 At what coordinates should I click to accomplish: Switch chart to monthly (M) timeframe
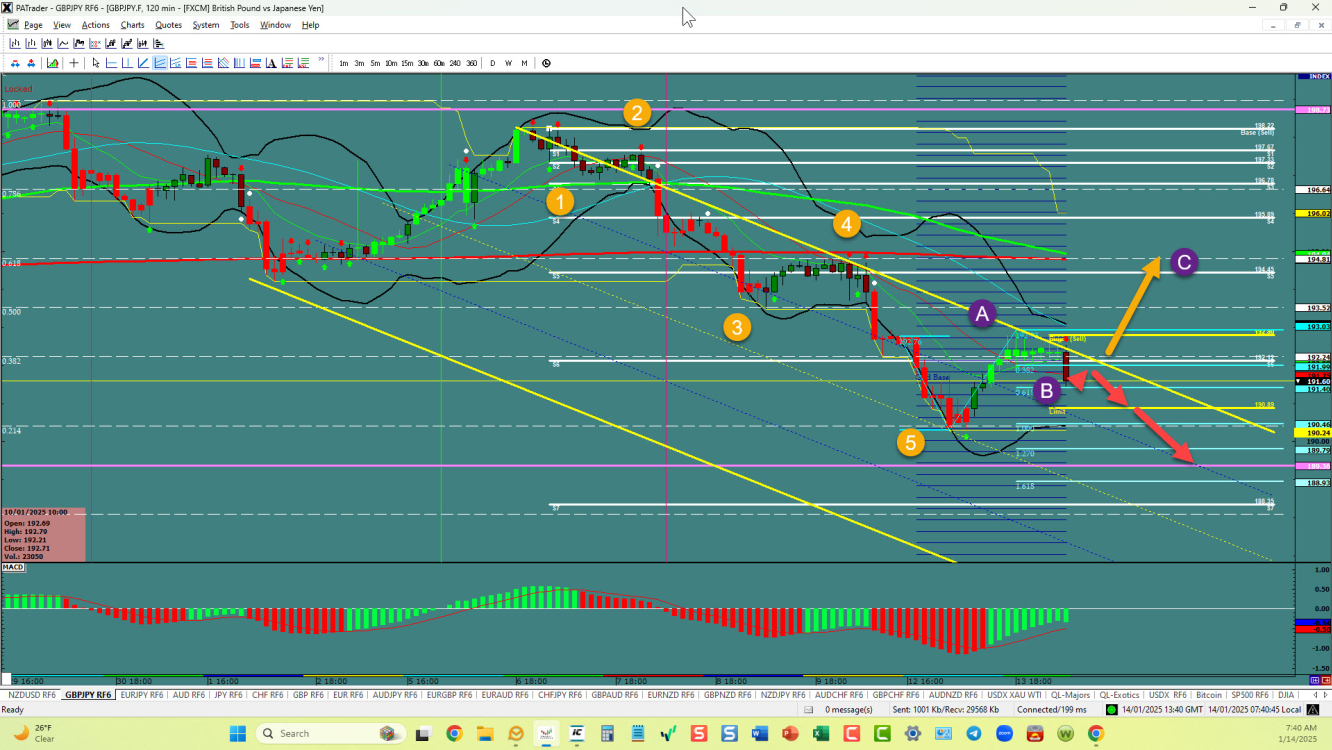pos(524,63)
